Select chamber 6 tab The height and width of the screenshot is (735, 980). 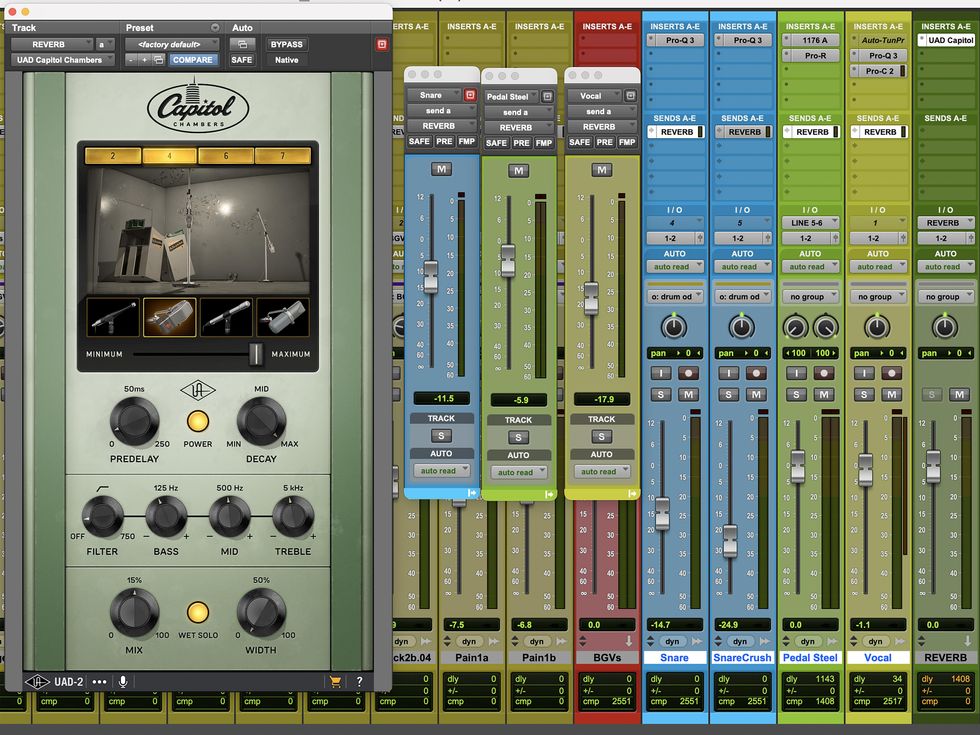point(226,156)
